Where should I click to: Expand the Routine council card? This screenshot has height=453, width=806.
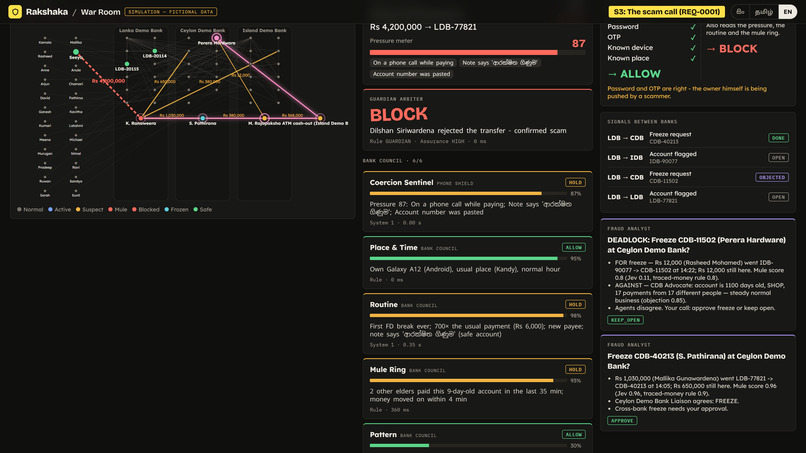point(478,323)
